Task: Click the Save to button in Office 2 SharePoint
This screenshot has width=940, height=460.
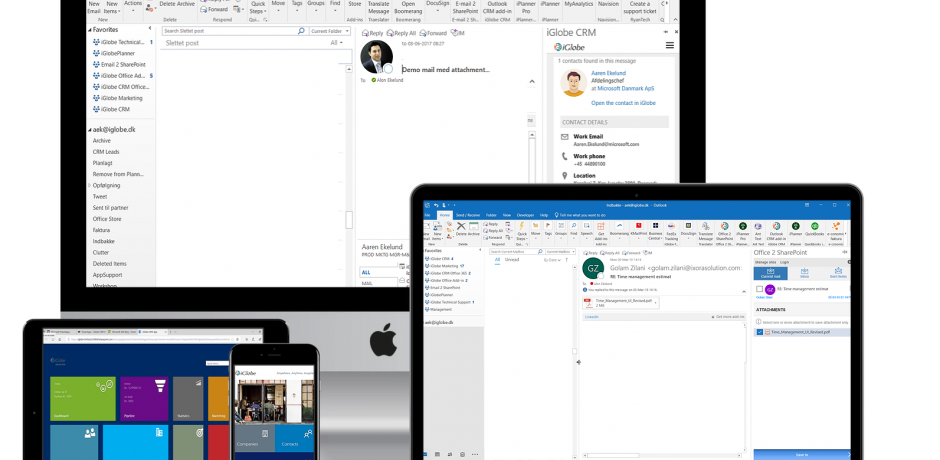Action: [802, 455]
